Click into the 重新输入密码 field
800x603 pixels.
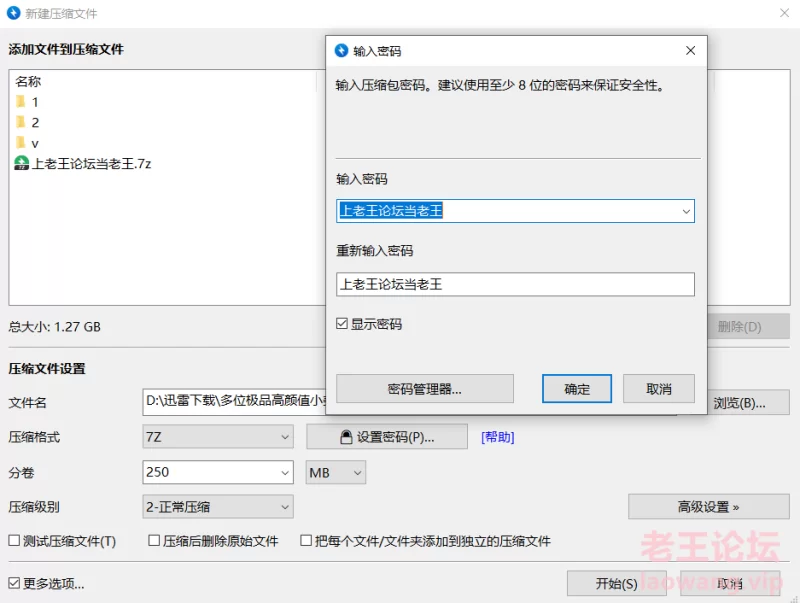click(x=515, y=284)
